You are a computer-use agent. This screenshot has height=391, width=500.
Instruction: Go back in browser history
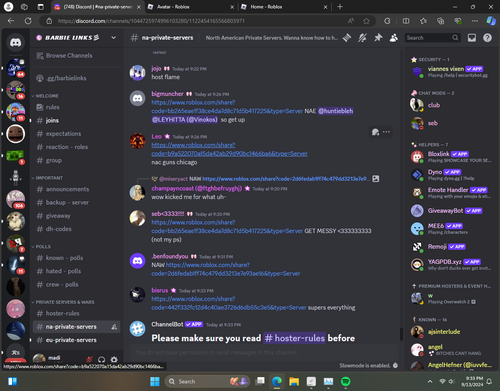[x=11, y=21]
